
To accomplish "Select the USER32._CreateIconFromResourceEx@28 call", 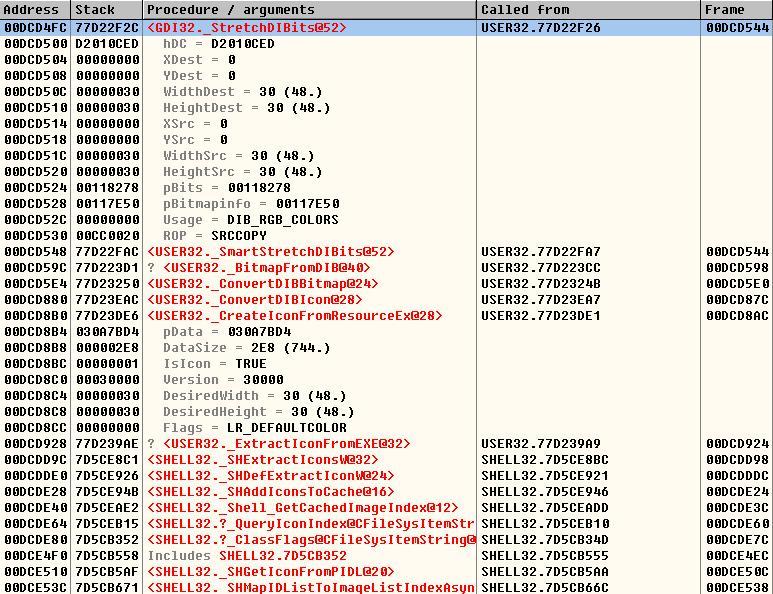I will click(295, 315).
